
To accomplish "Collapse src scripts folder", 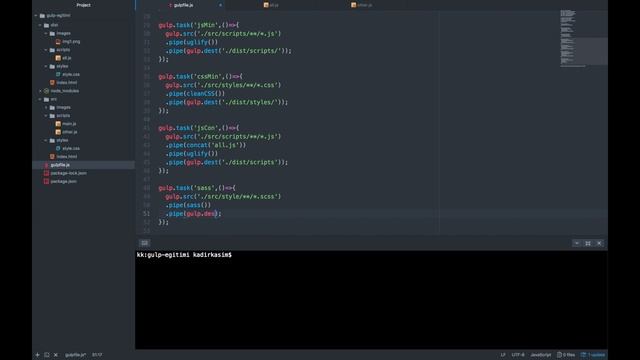I will coord(46,116).
